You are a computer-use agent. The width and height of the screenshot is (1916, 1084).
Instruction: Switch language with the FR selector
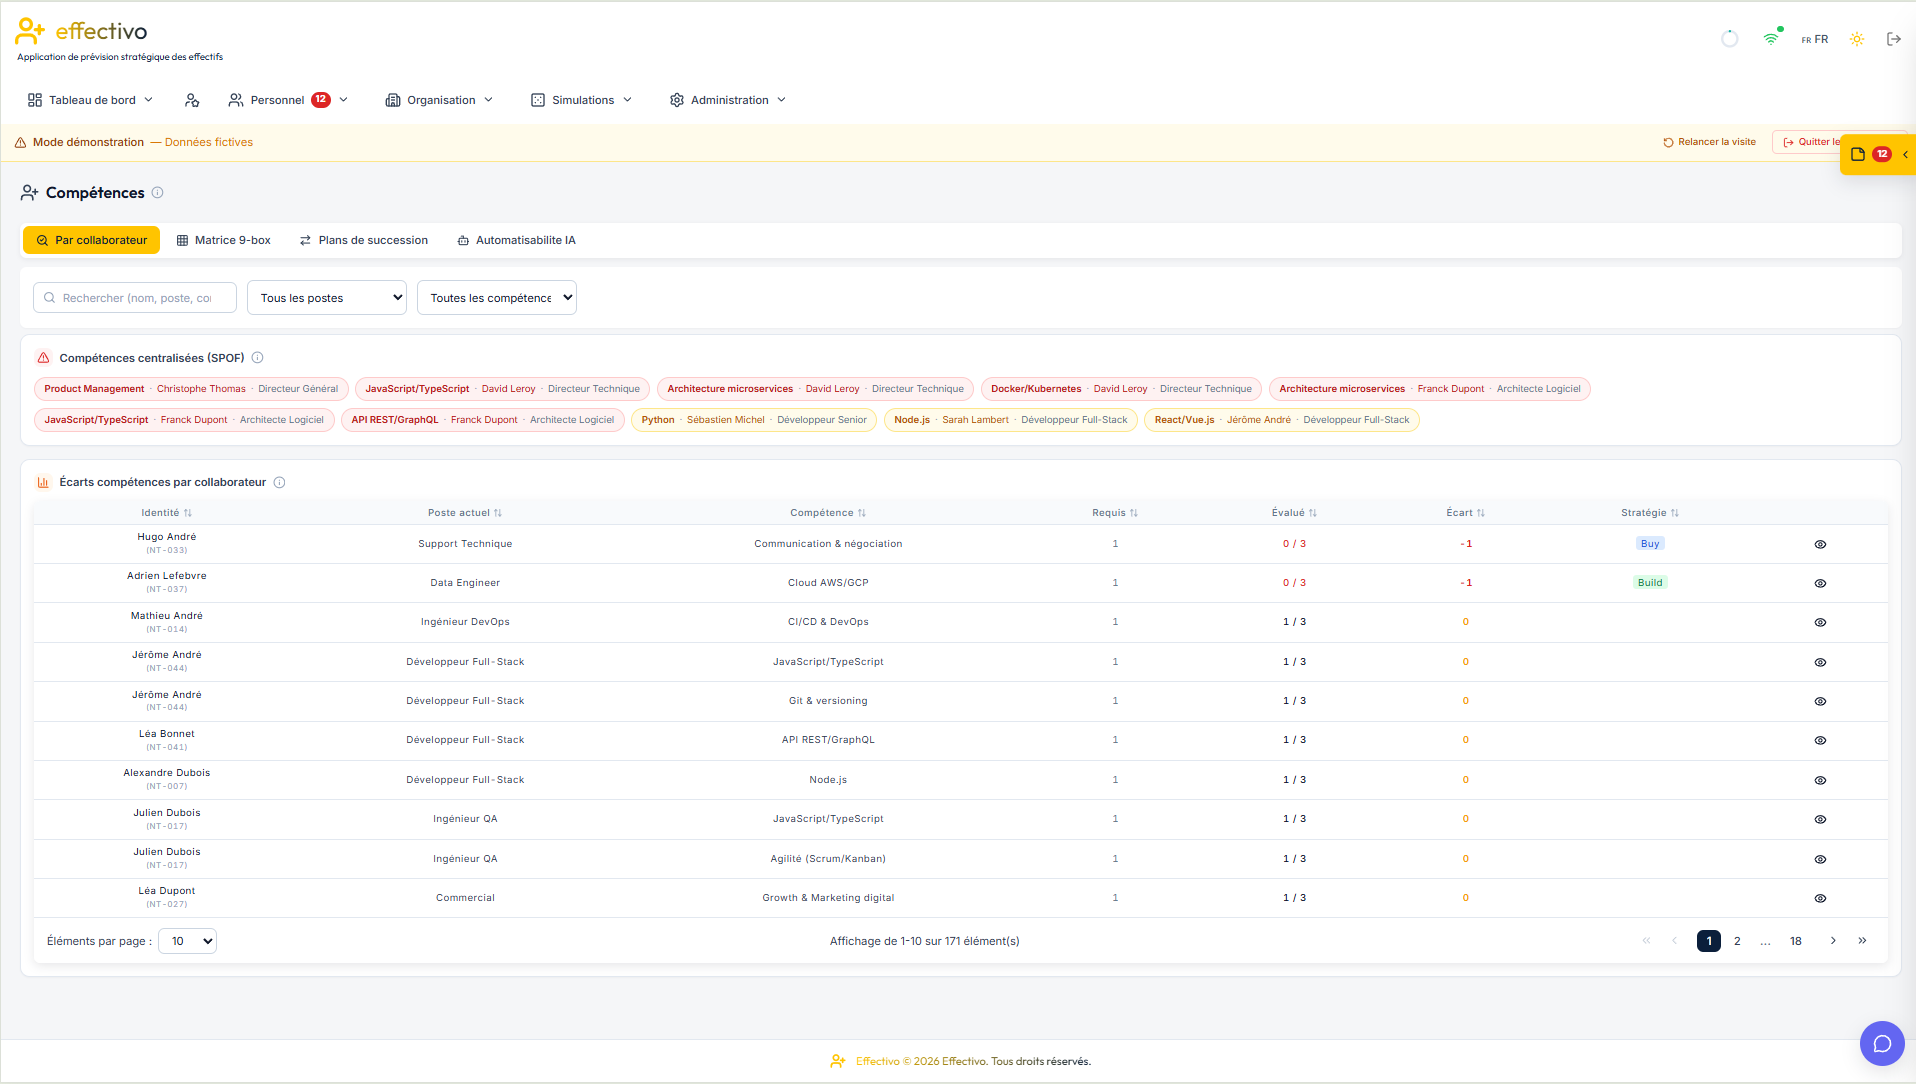coord(1814,40)
